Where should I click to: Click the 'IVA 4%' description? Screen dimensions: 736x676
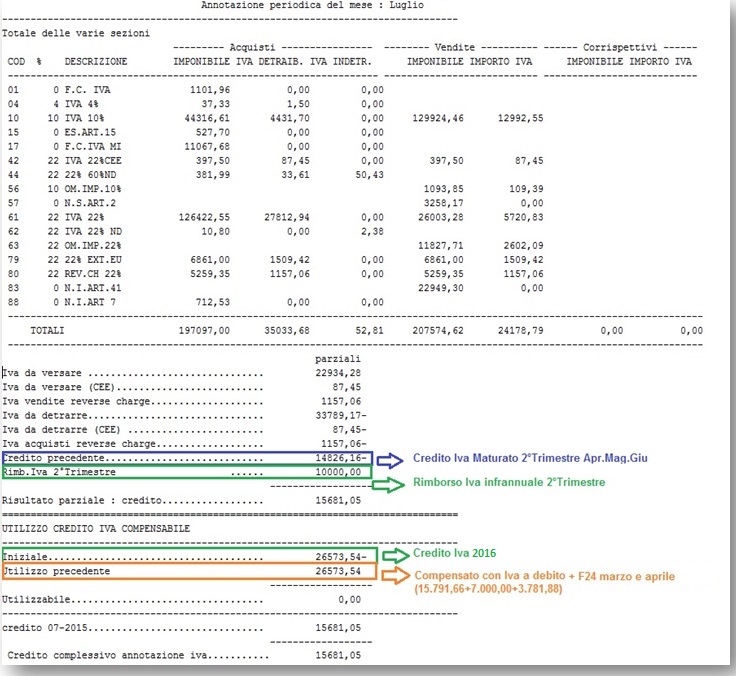(82, 104)
